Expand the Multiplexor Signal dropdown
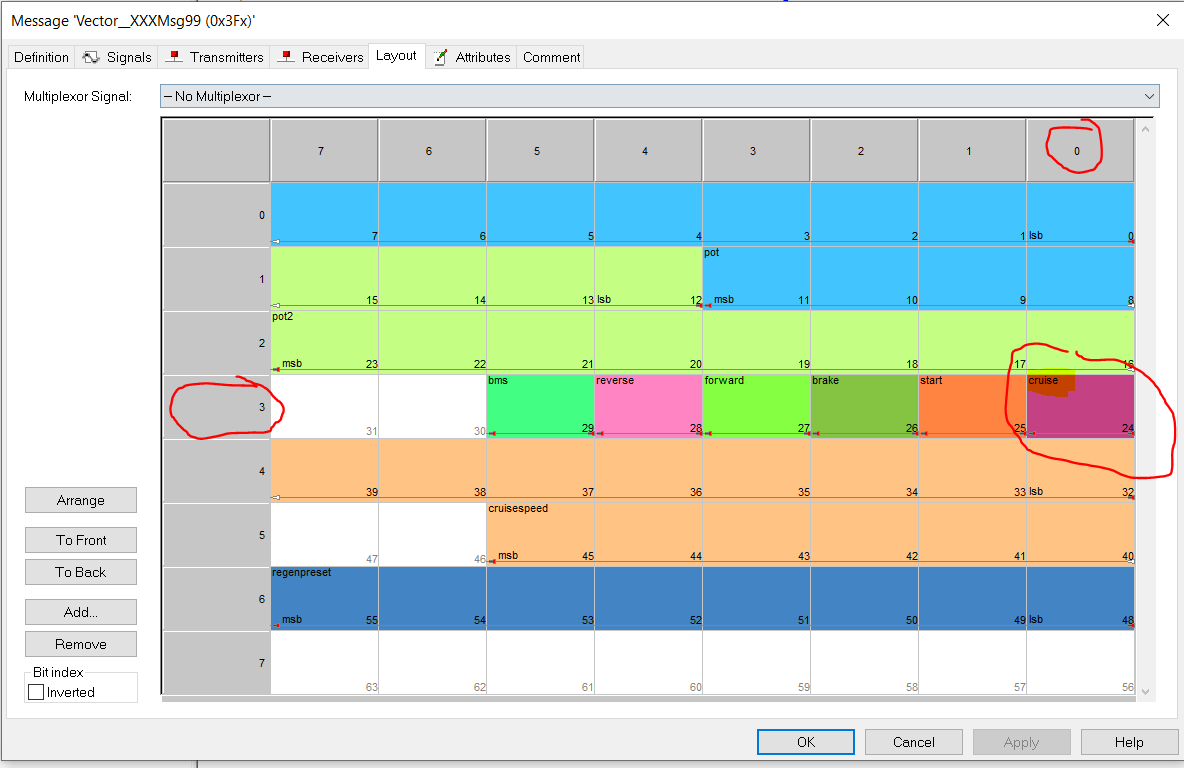1184x768 pixels. pyautogui.click(x=1148, y=96)
